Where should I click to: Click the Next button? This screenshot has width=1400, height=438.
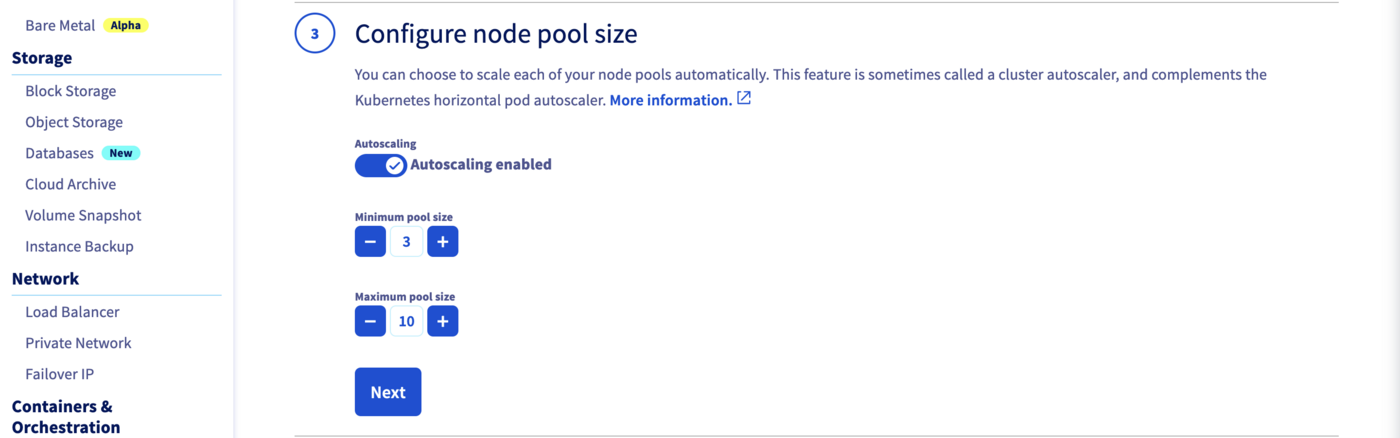pyautogui.click(x=388, y=392)
